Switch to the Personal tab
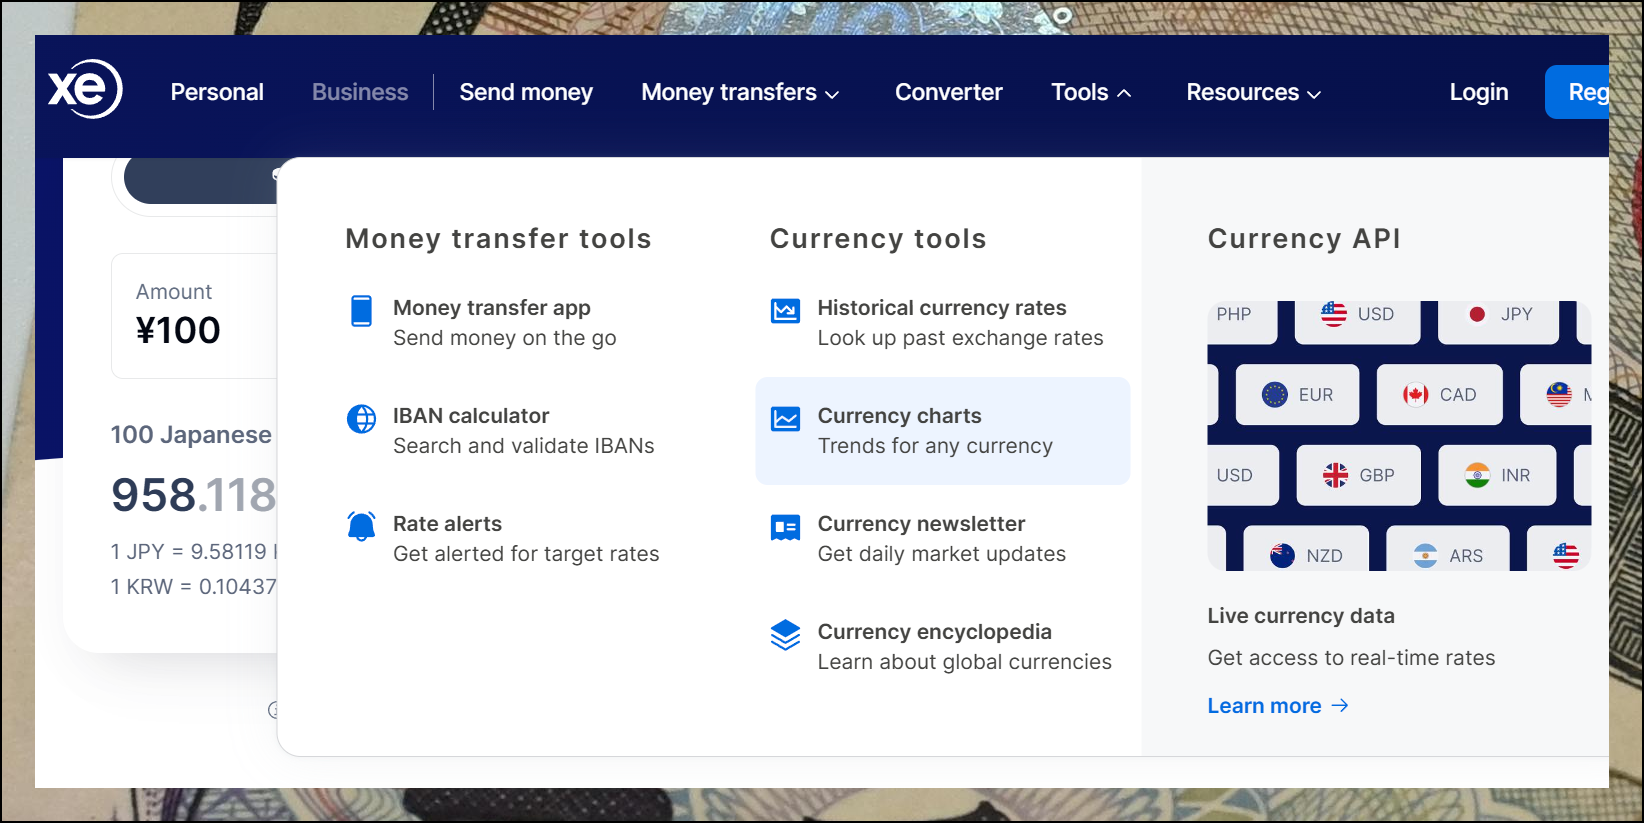The image size is (1644, 823). coord(217,92)
